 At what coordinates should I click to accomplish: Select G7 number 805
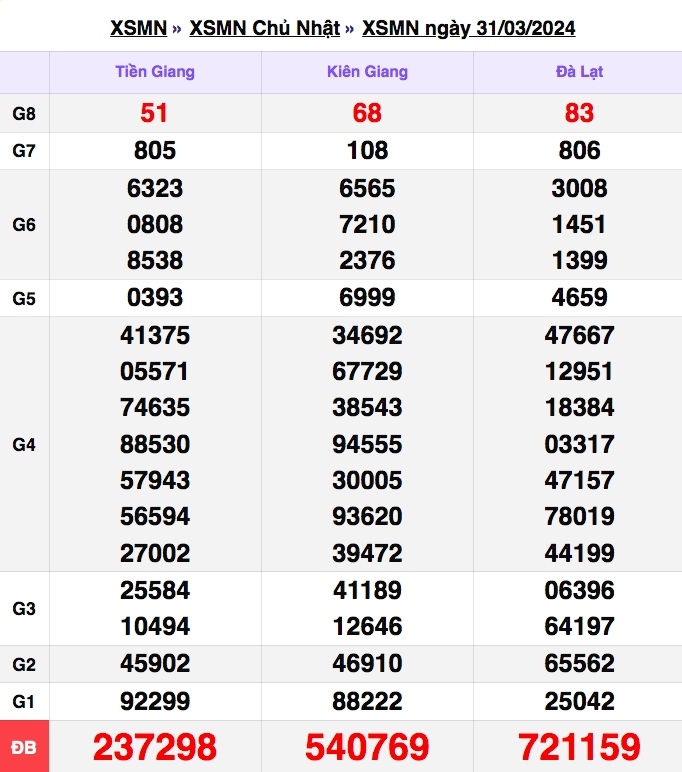coord(155,150)
